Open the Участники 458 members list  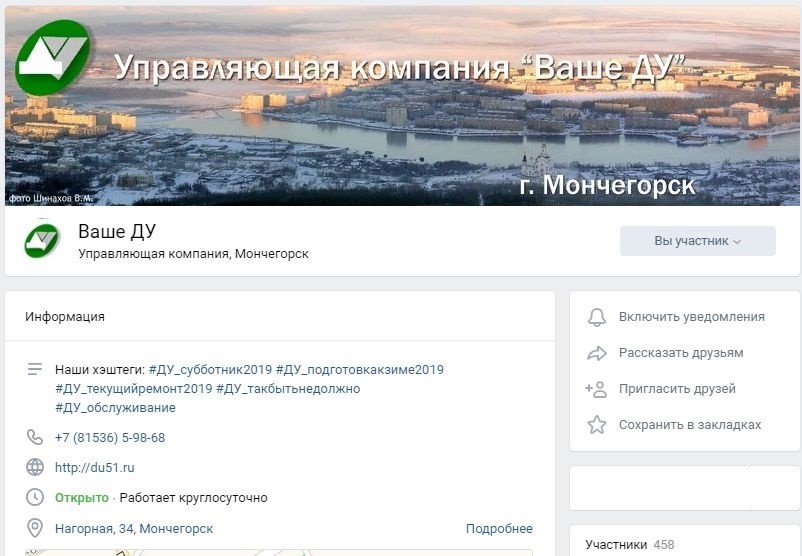click(x=630, y=544)
